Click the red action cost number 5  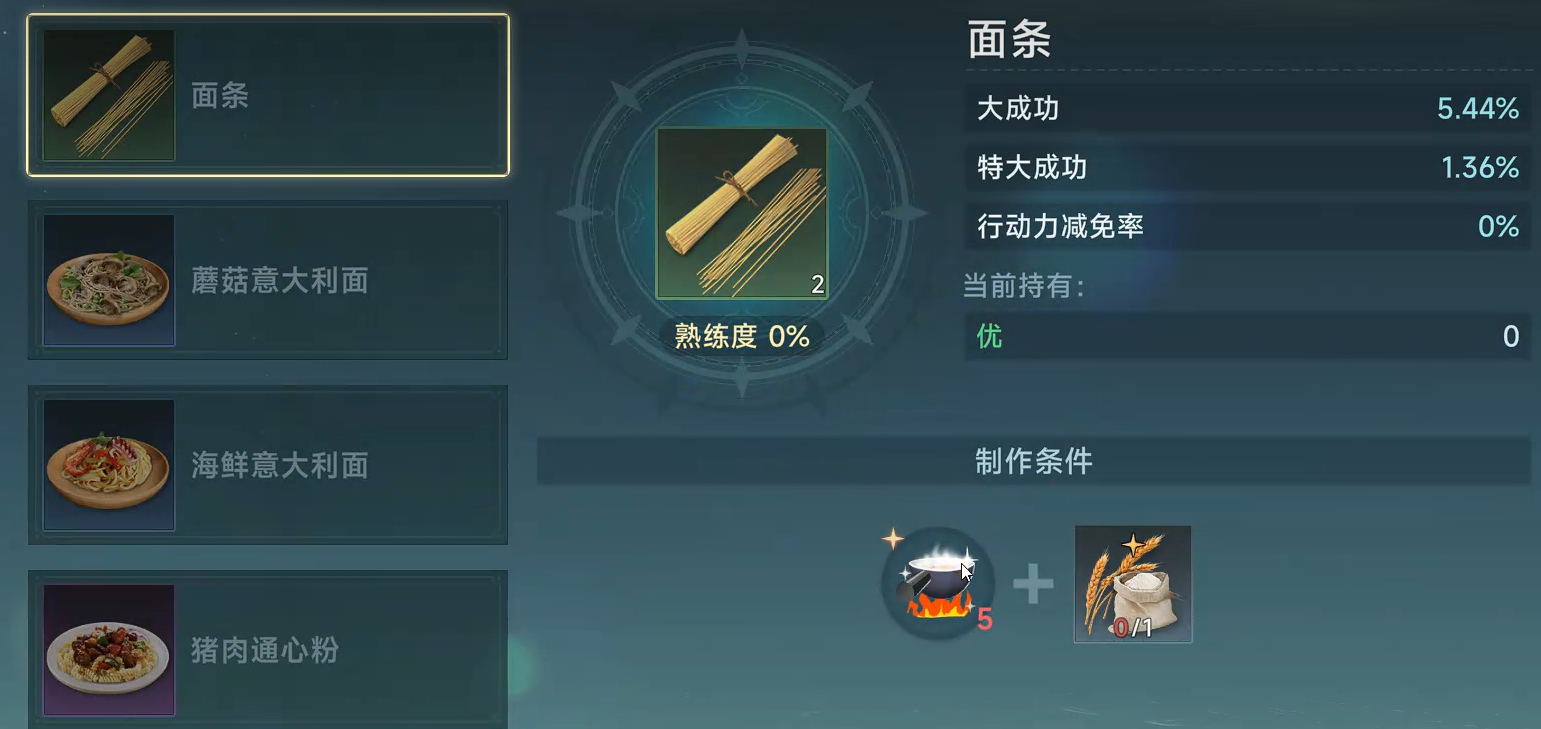(x=985, y=620)
